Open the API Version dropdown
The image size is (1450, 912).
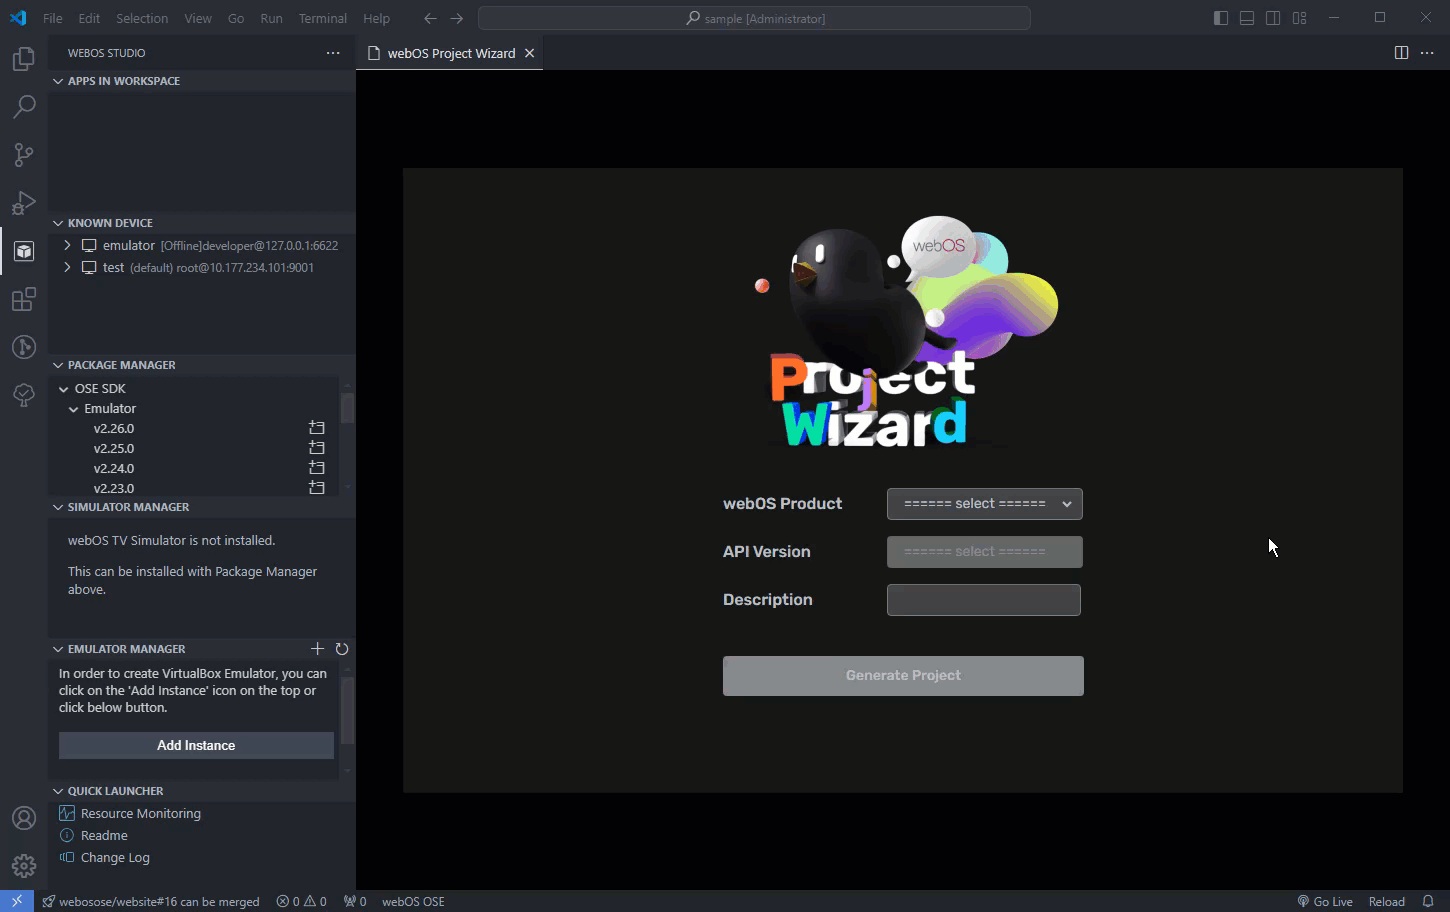tap(985, 552)
